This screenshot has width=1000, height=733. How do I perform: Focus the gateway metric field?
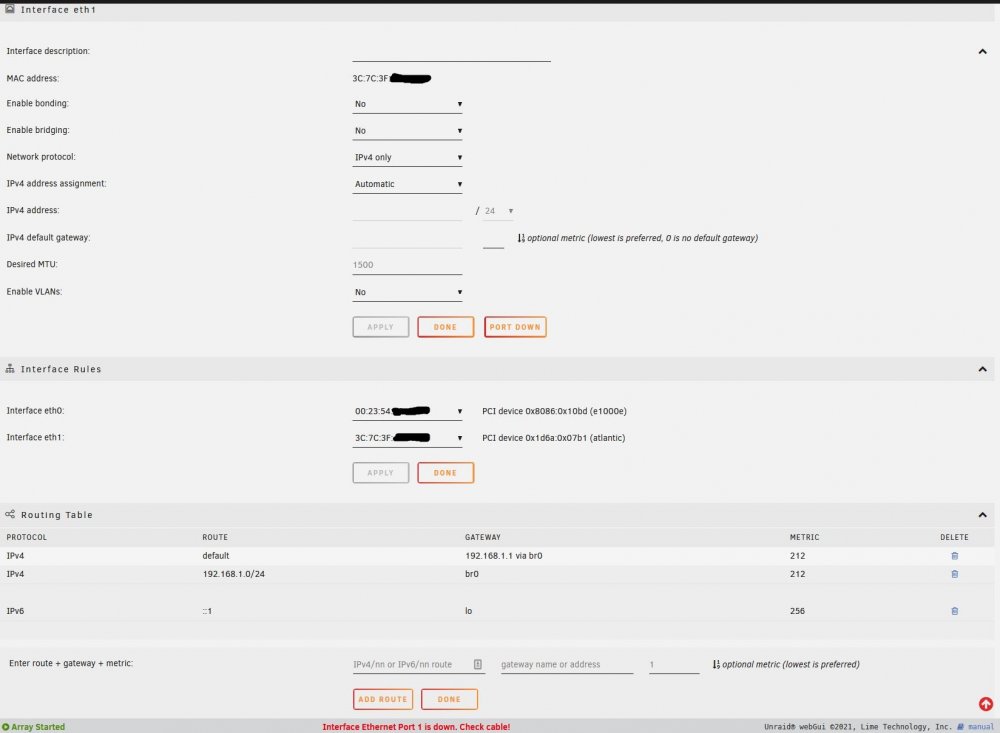(x=493, y=239)
